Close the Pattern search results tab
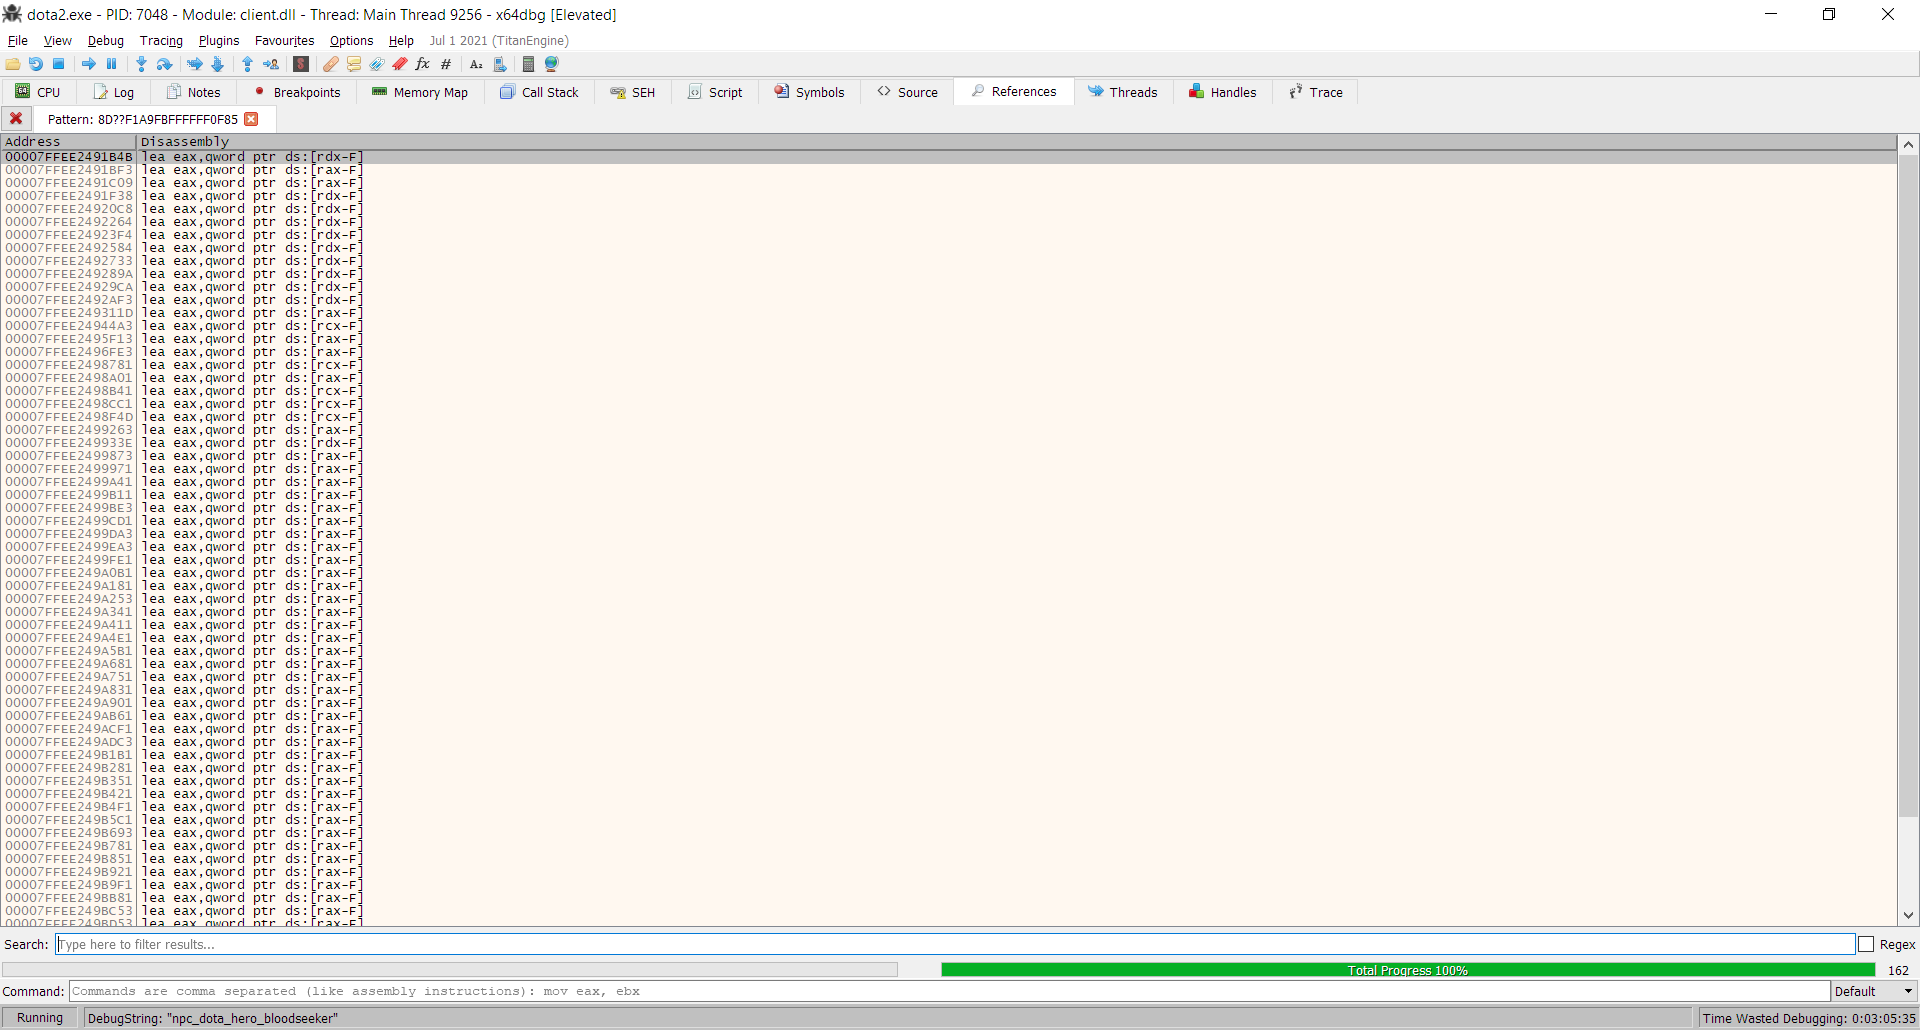Image resolution: width=1920 pixels, height=1030 pixels. click(x=252, y=119)
